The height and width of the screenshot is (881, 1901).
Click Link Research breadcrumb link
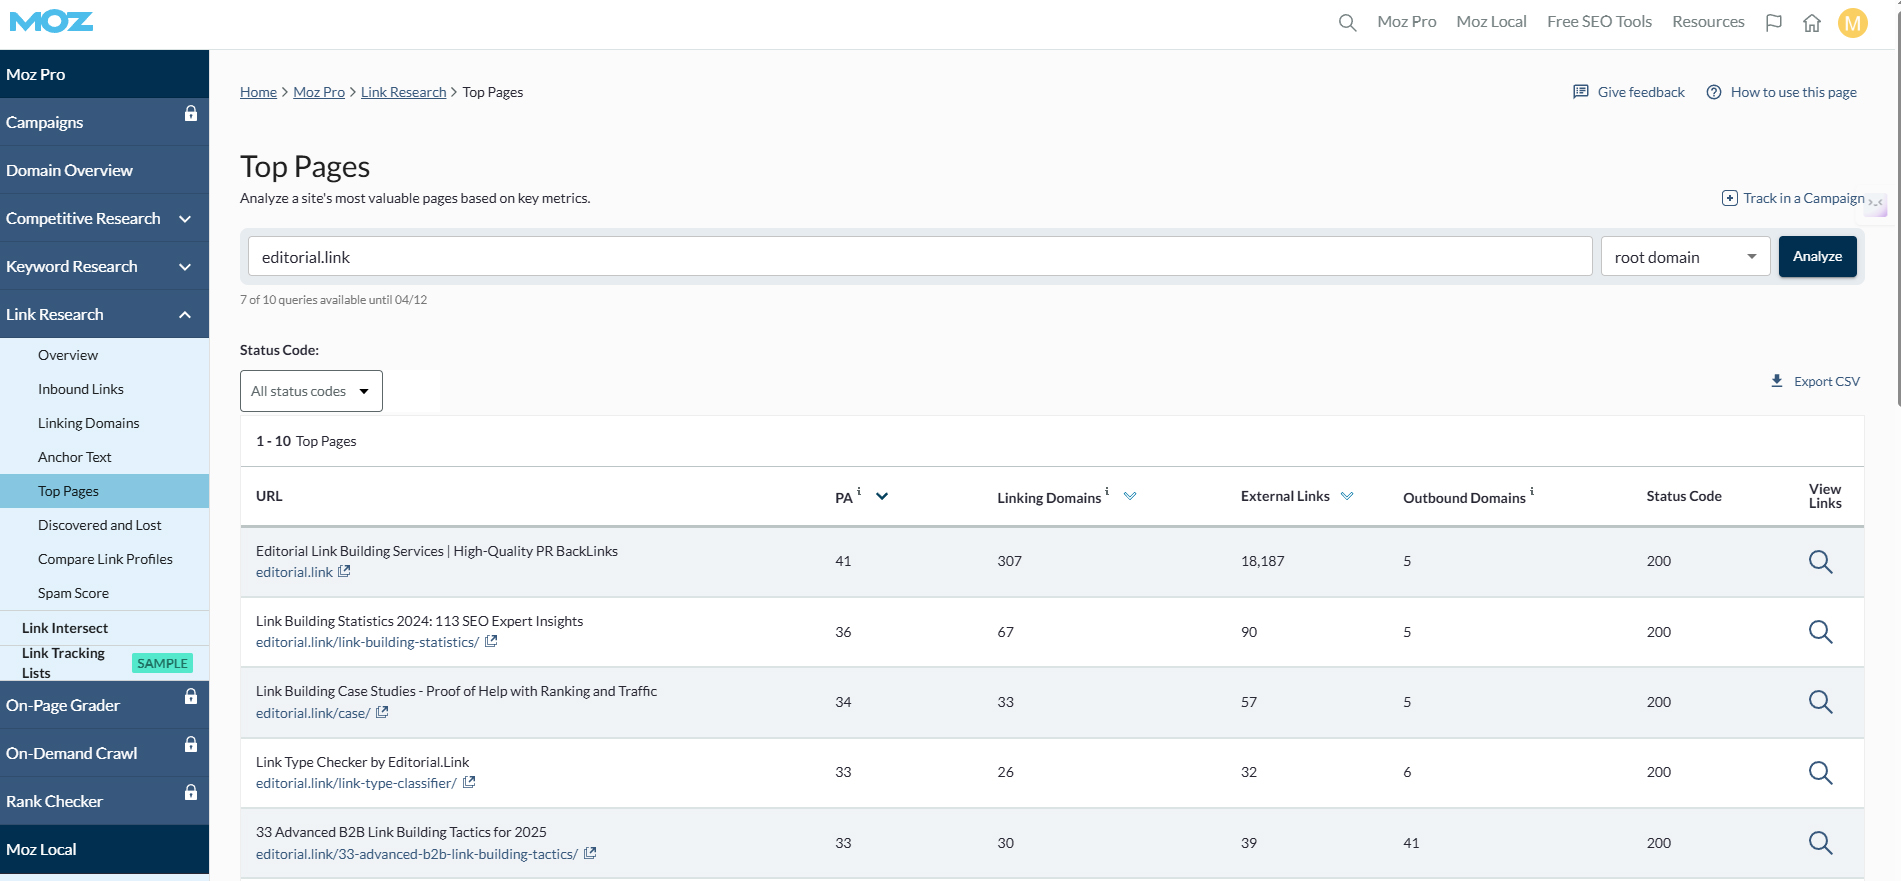tap(403, 92)
